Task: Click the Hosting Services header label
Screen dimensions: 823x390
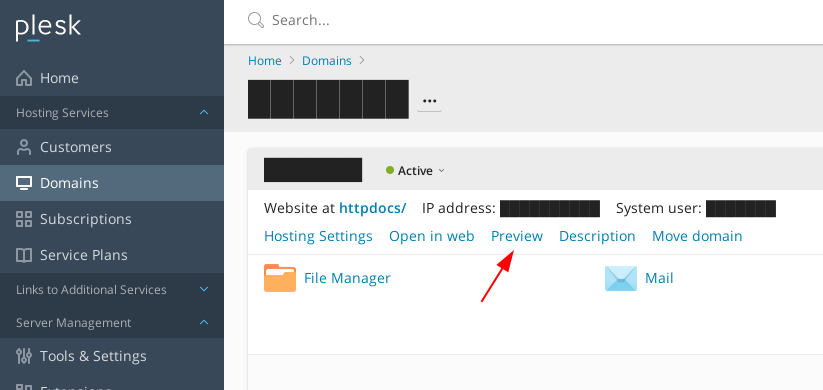Action: 62,113
